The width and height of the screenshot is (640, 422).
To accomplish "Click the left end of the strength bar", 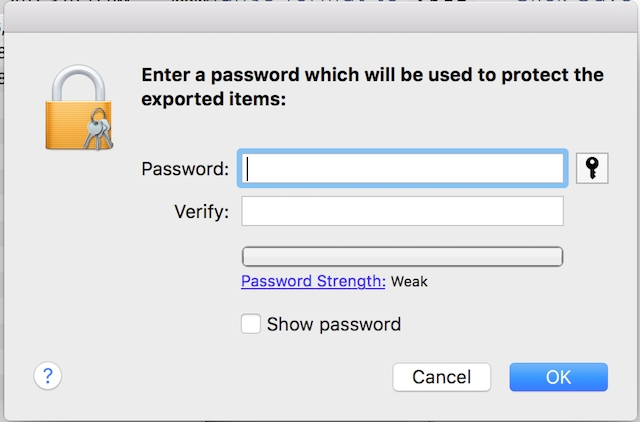I will [250, 255].
